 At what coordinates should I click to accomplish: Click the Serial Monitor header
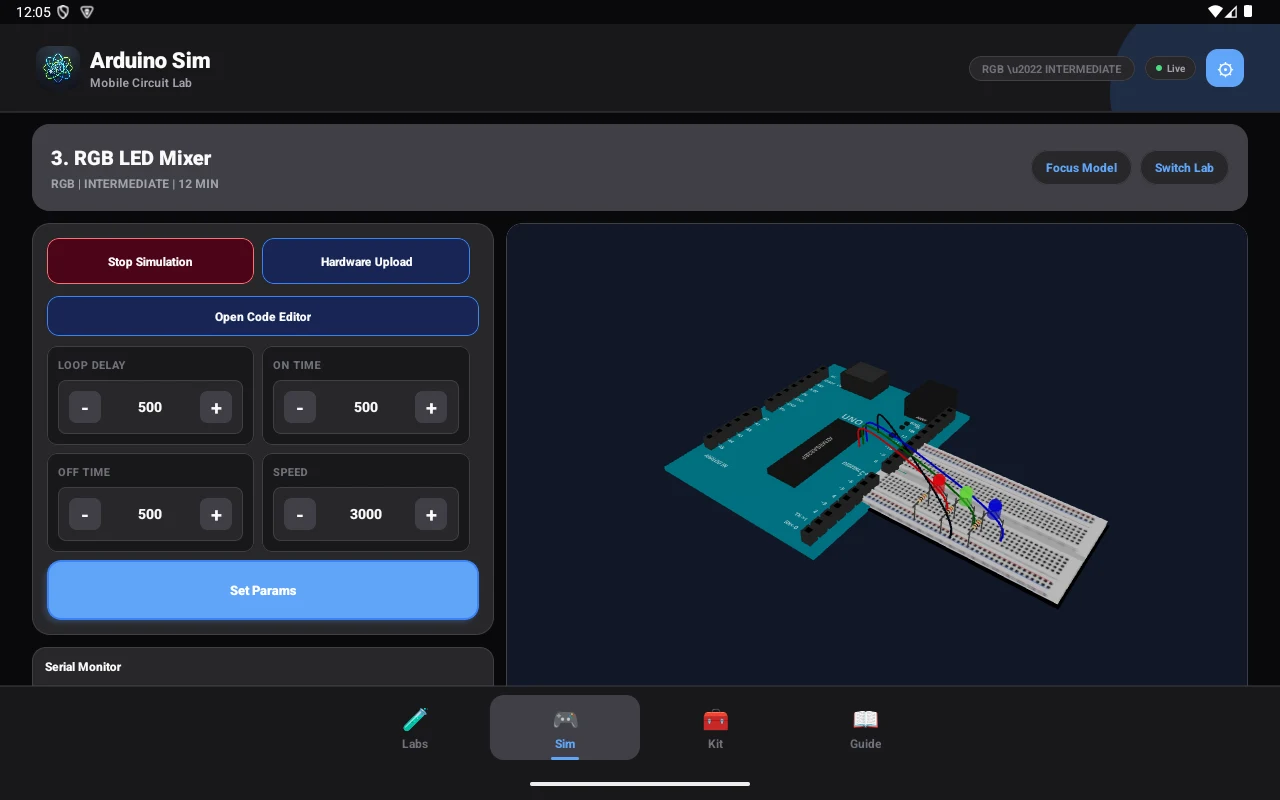(83, 666)
